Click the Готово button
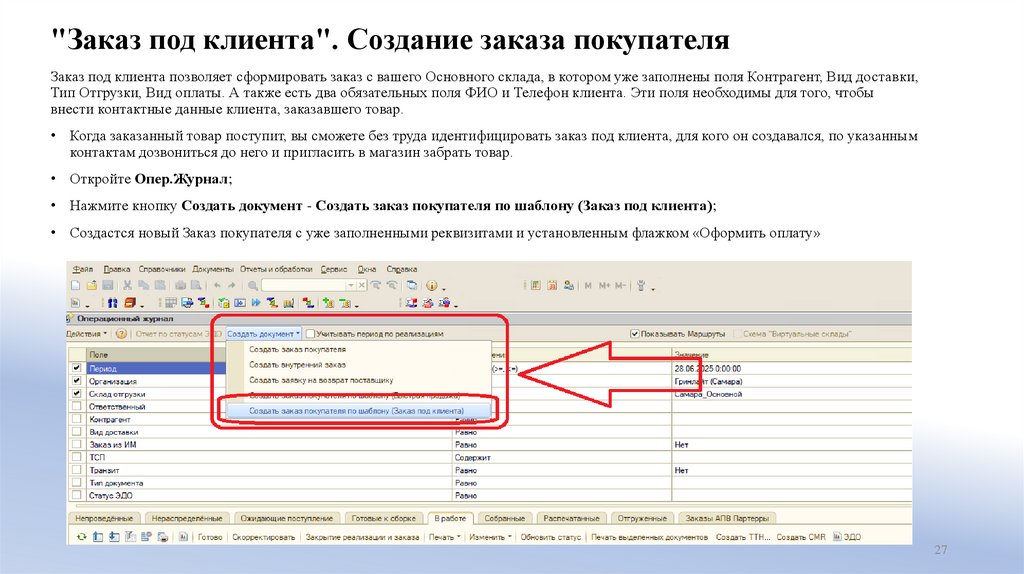 point(210,537)
